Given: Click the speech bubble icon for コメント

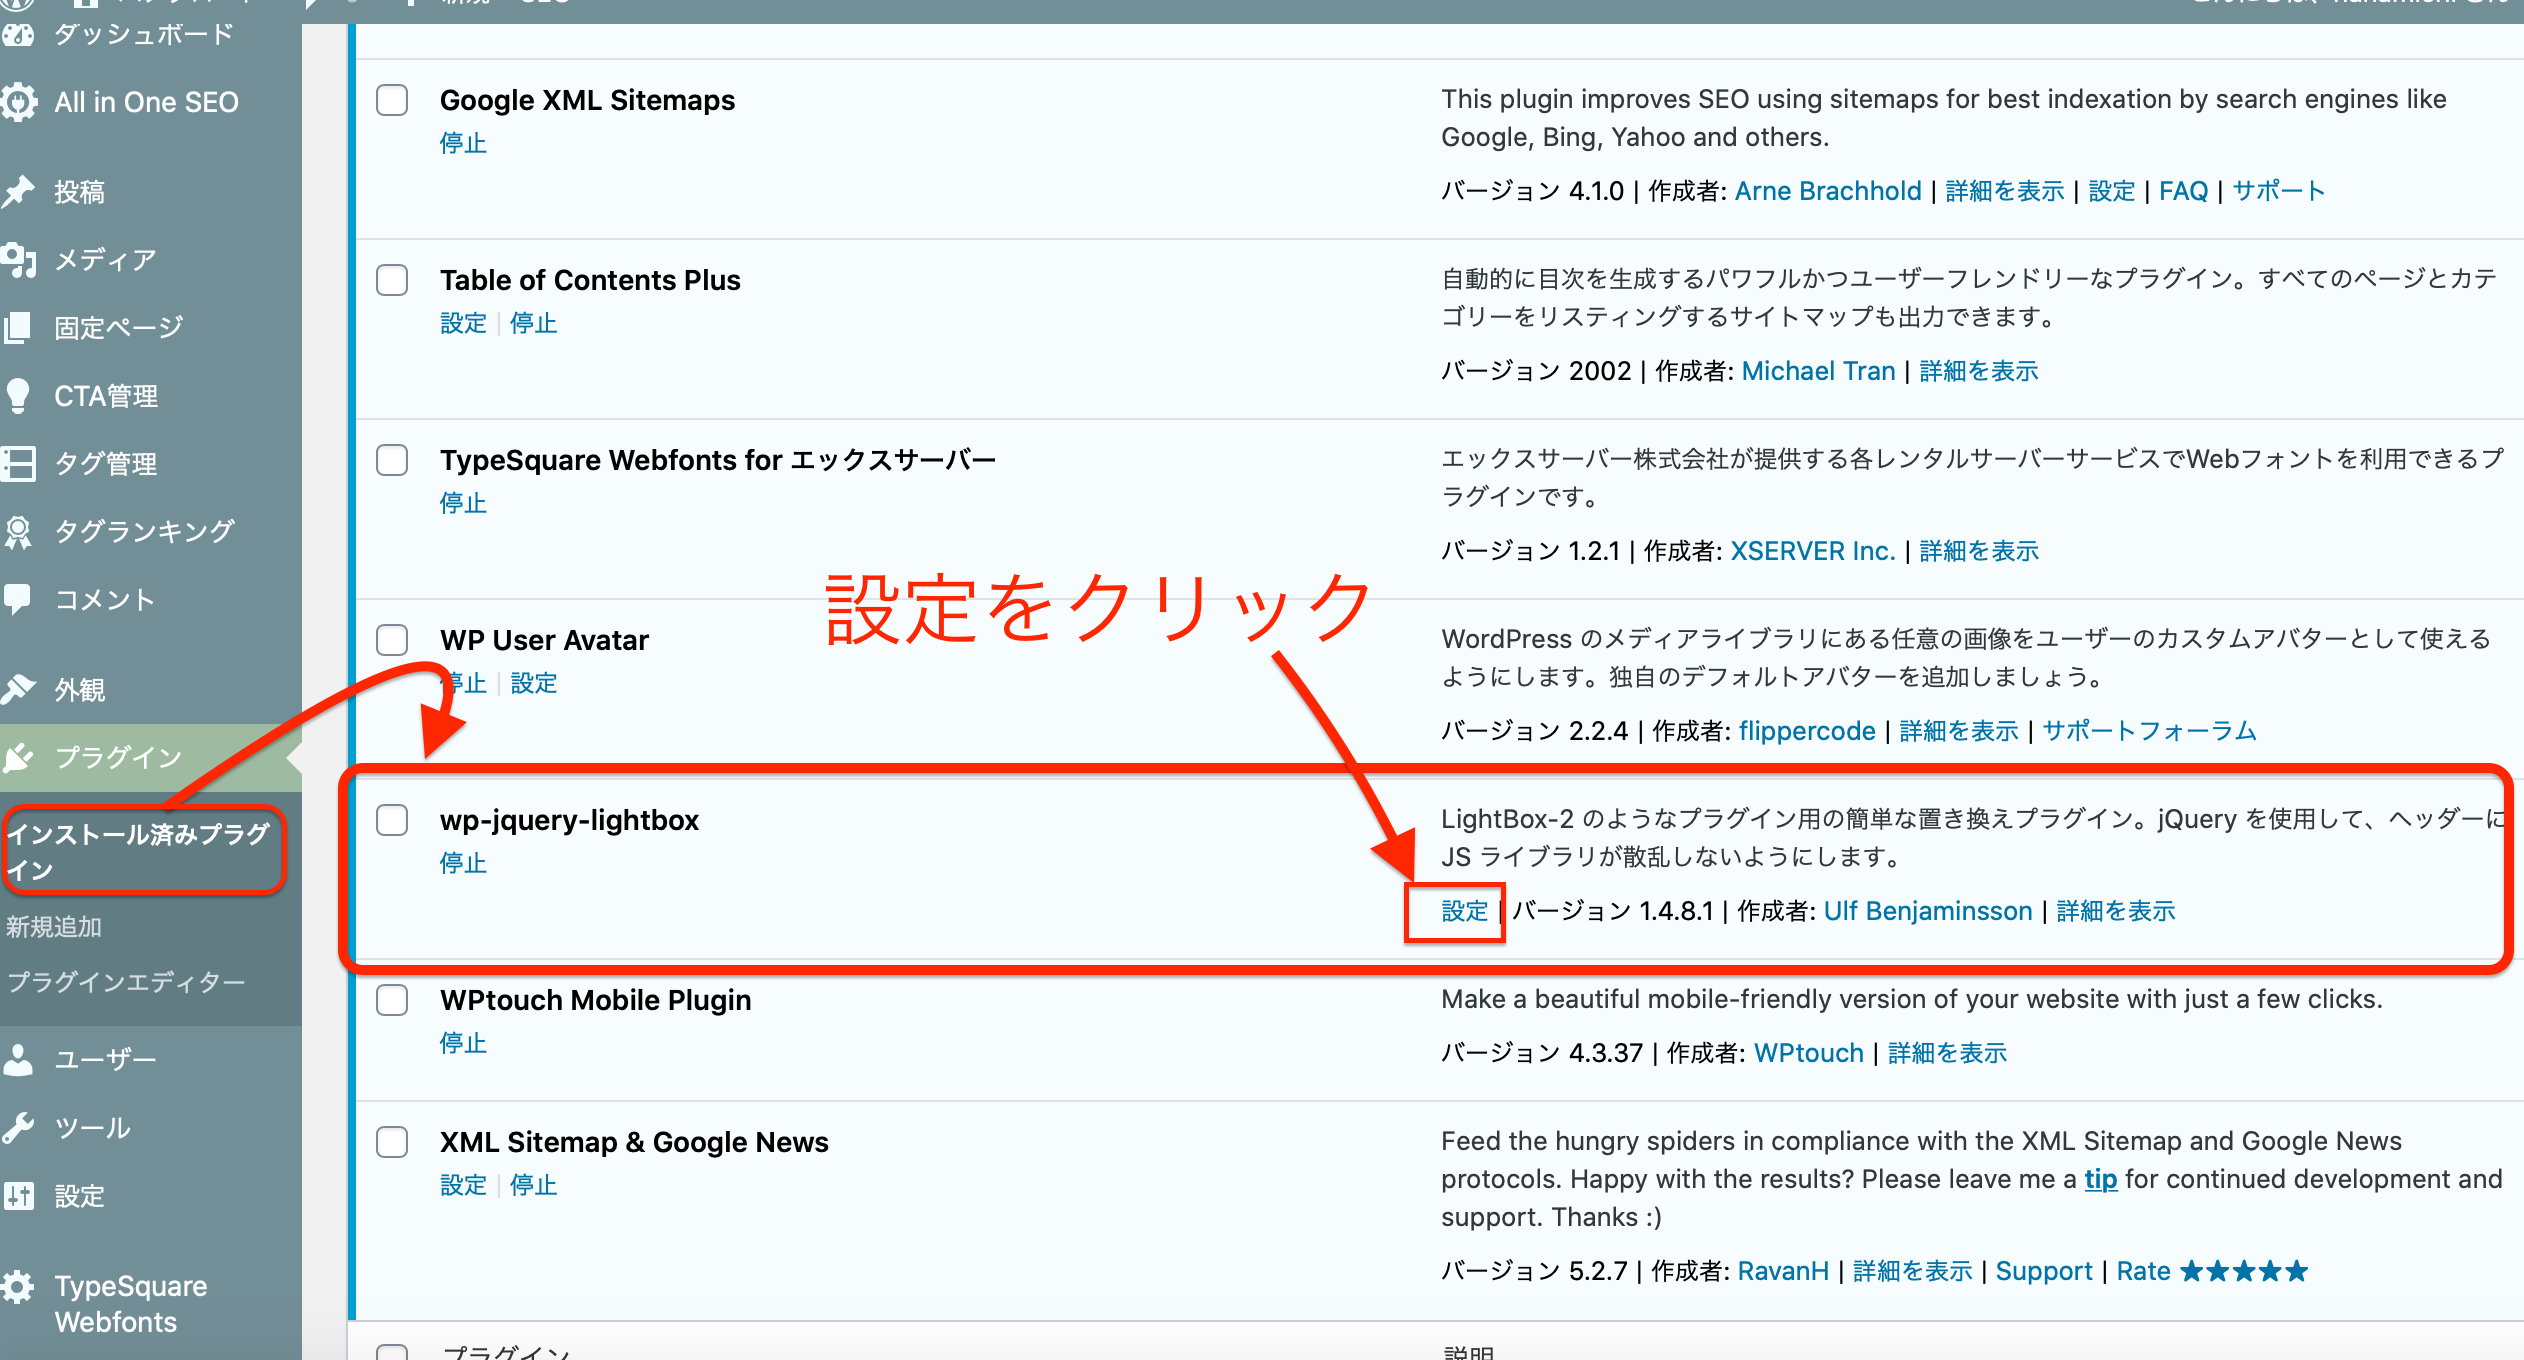Looking at the screenshot, I should point(18,599).
